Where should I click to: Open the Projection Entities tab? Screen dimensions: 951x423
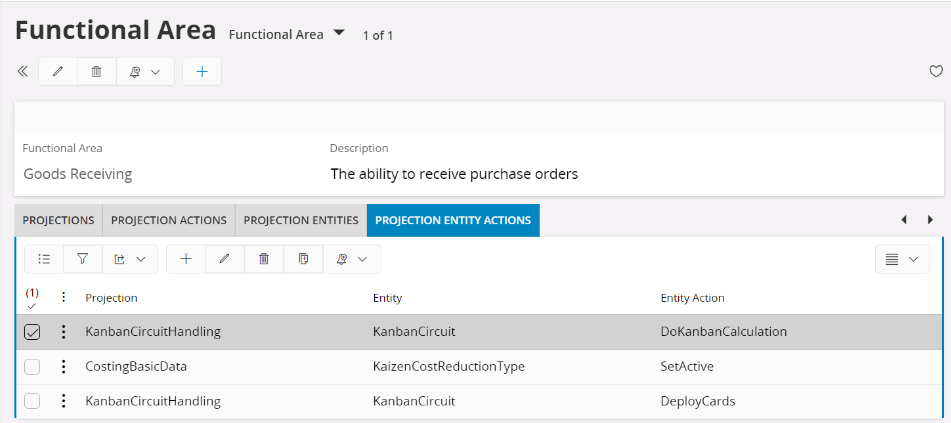point(301,220)
